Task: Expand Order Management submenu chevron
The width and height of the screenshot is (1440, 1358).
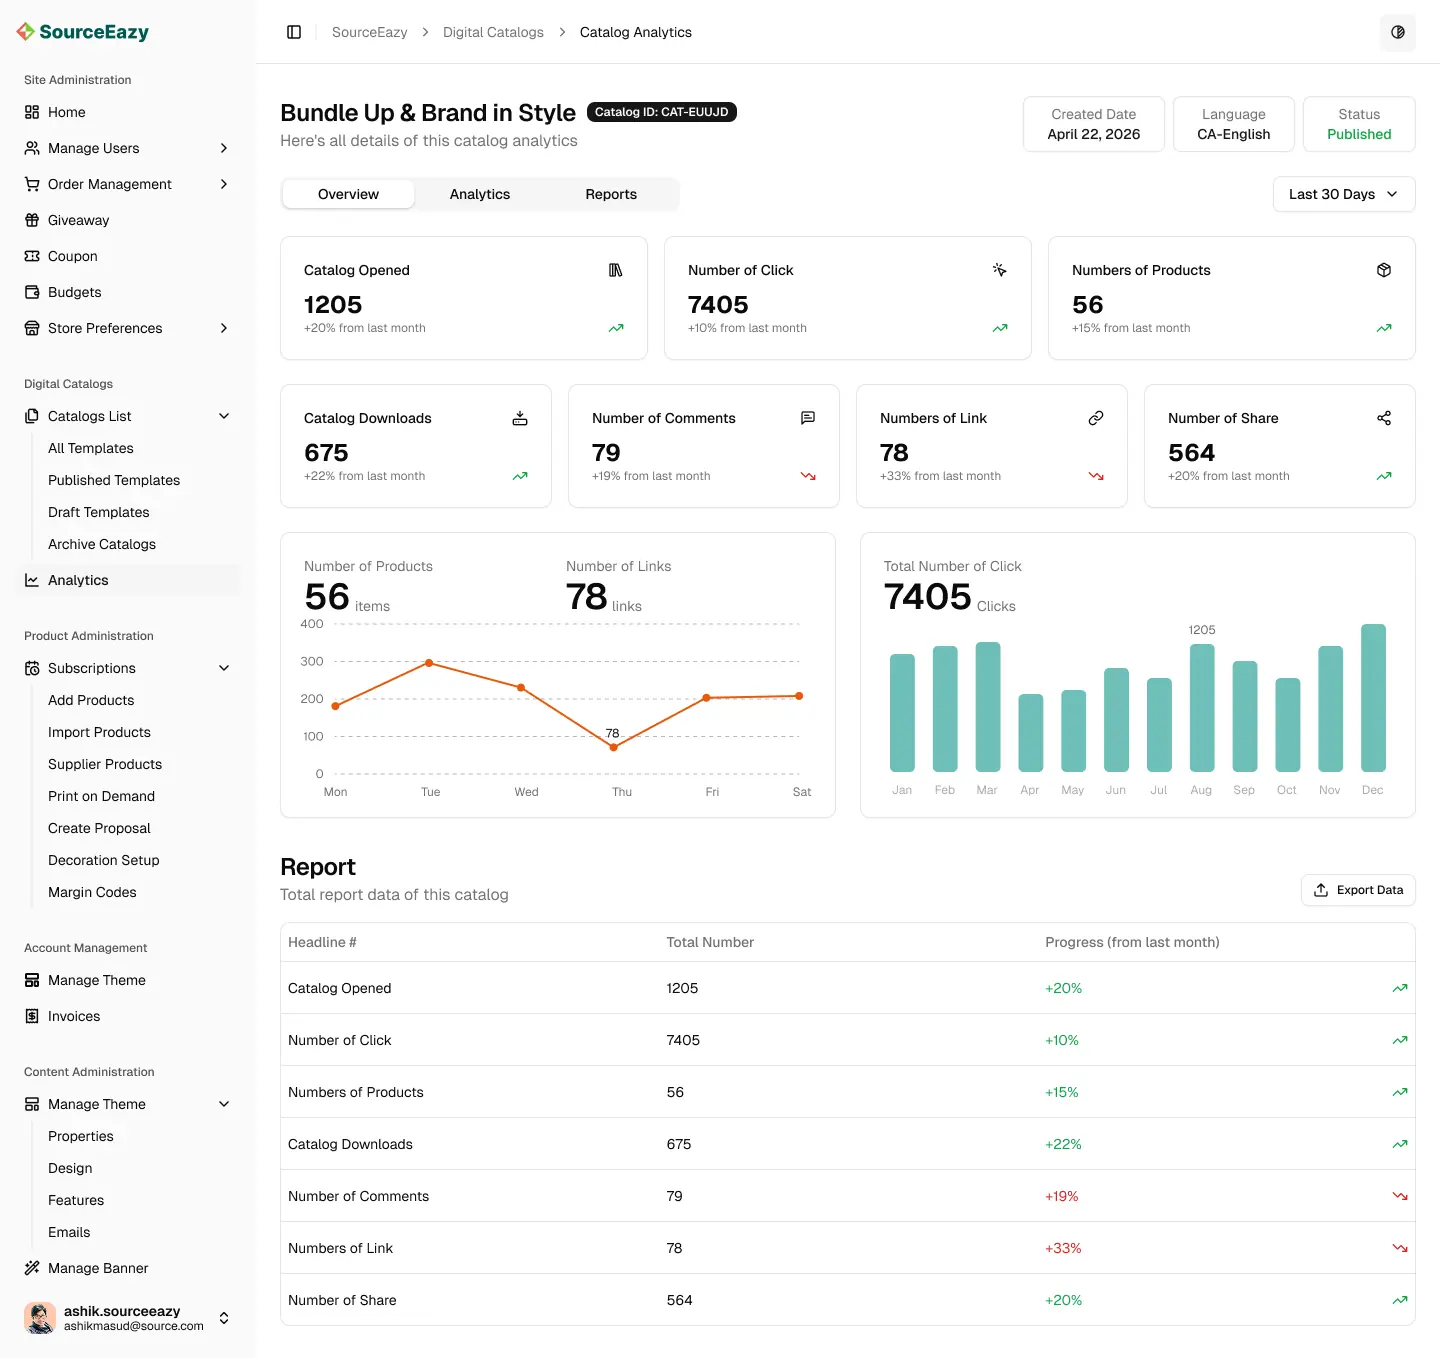Action: coord(224,184)
